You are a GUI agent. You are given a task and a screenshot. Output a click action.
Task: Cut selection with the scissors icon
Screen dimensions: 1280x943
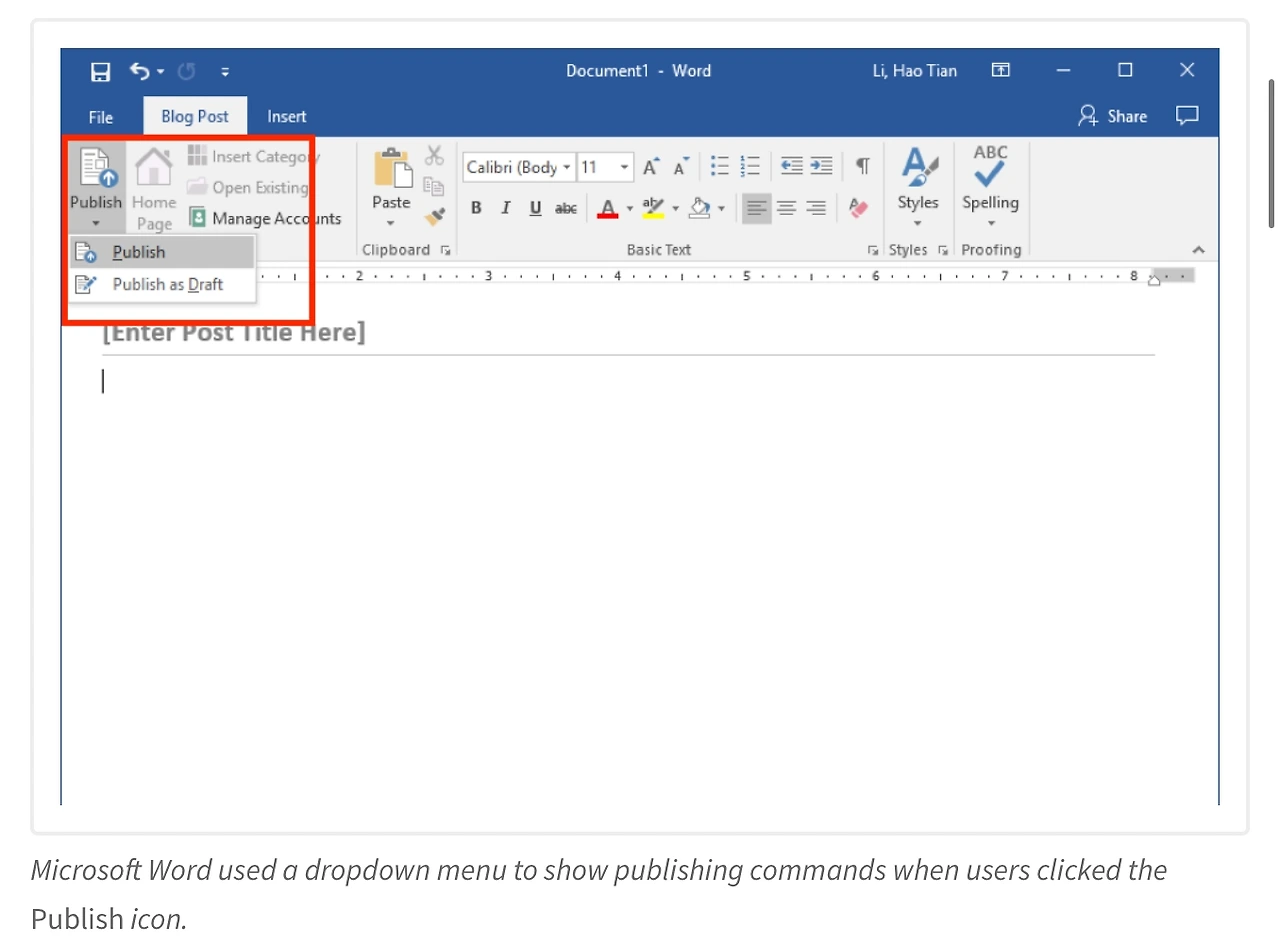click(x=434, y=156)
